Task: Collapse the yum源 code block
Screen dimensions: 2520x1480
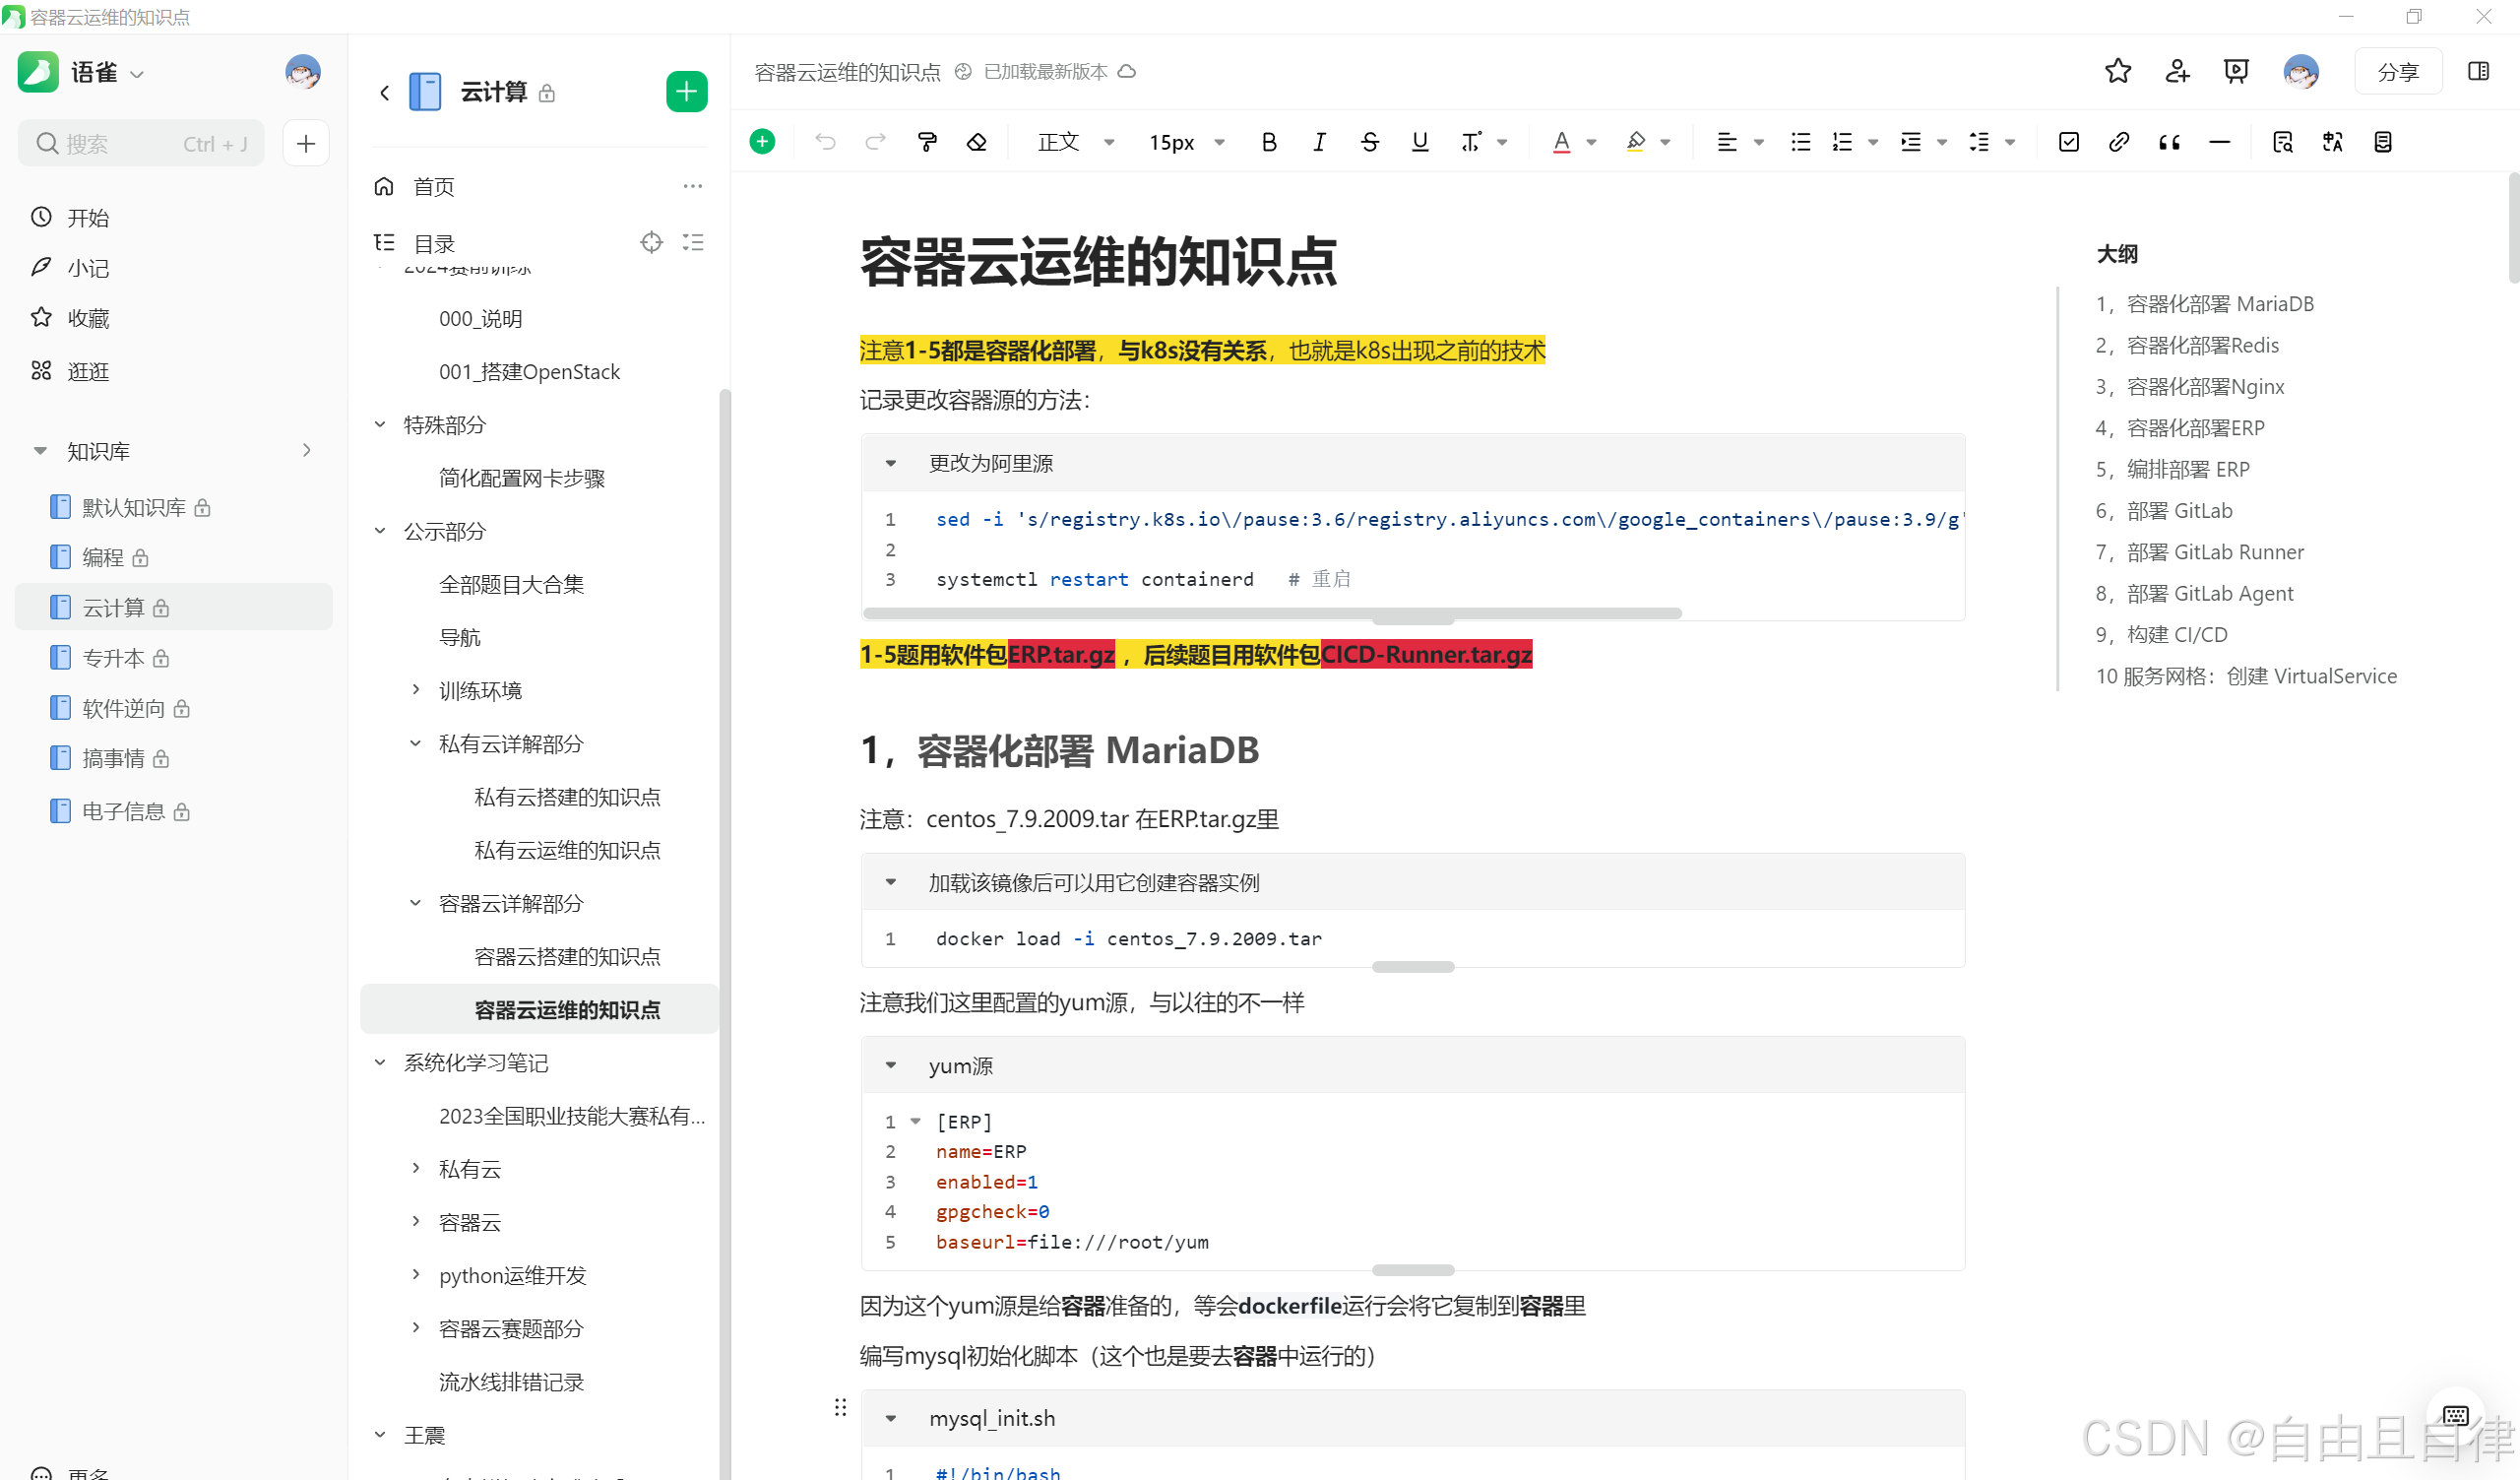Action: click(891, 1066)
